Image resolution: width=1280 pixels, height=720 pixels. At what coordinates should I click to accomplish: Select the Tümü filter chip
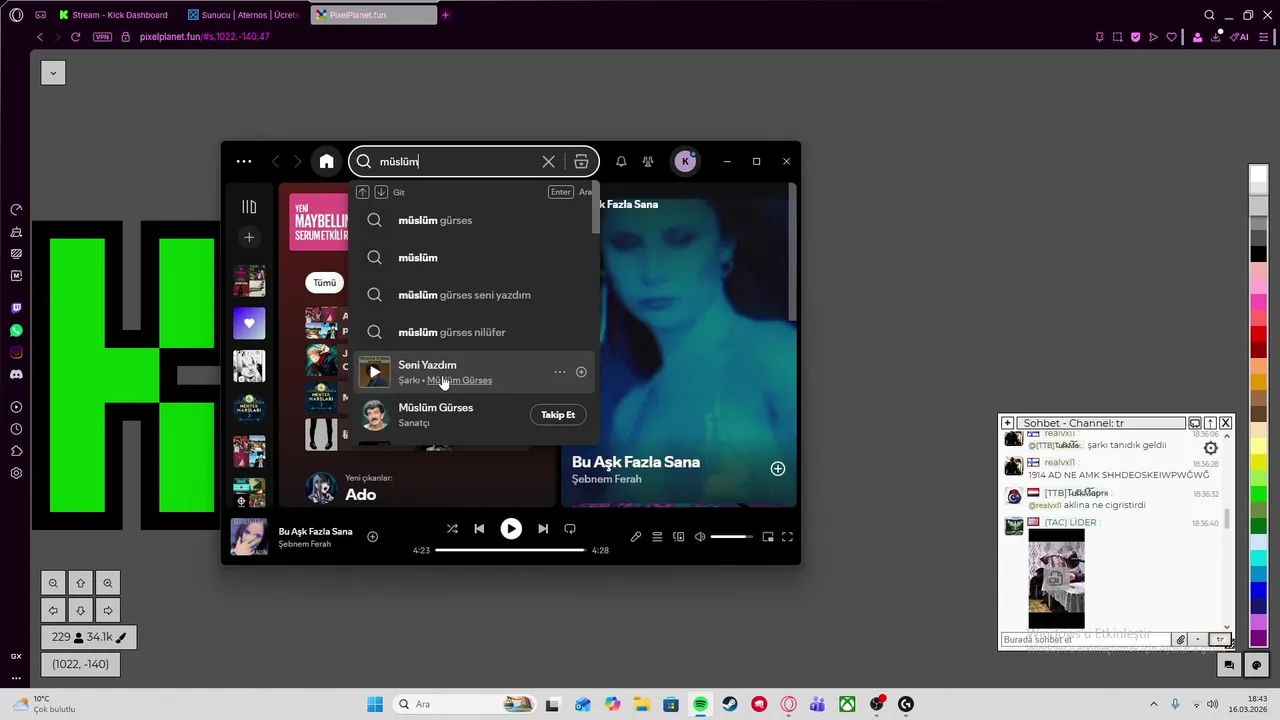coord(324,283)
